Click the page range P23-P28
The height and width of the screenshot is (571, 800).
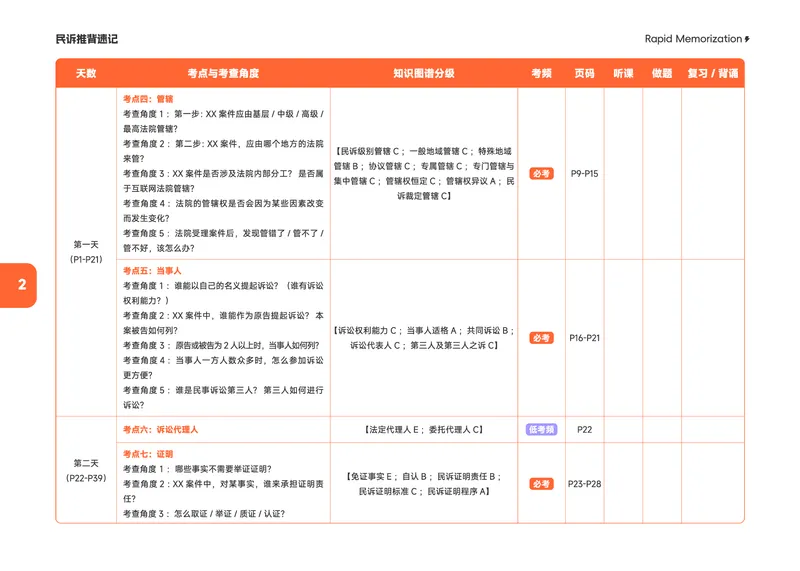point(585,484)
